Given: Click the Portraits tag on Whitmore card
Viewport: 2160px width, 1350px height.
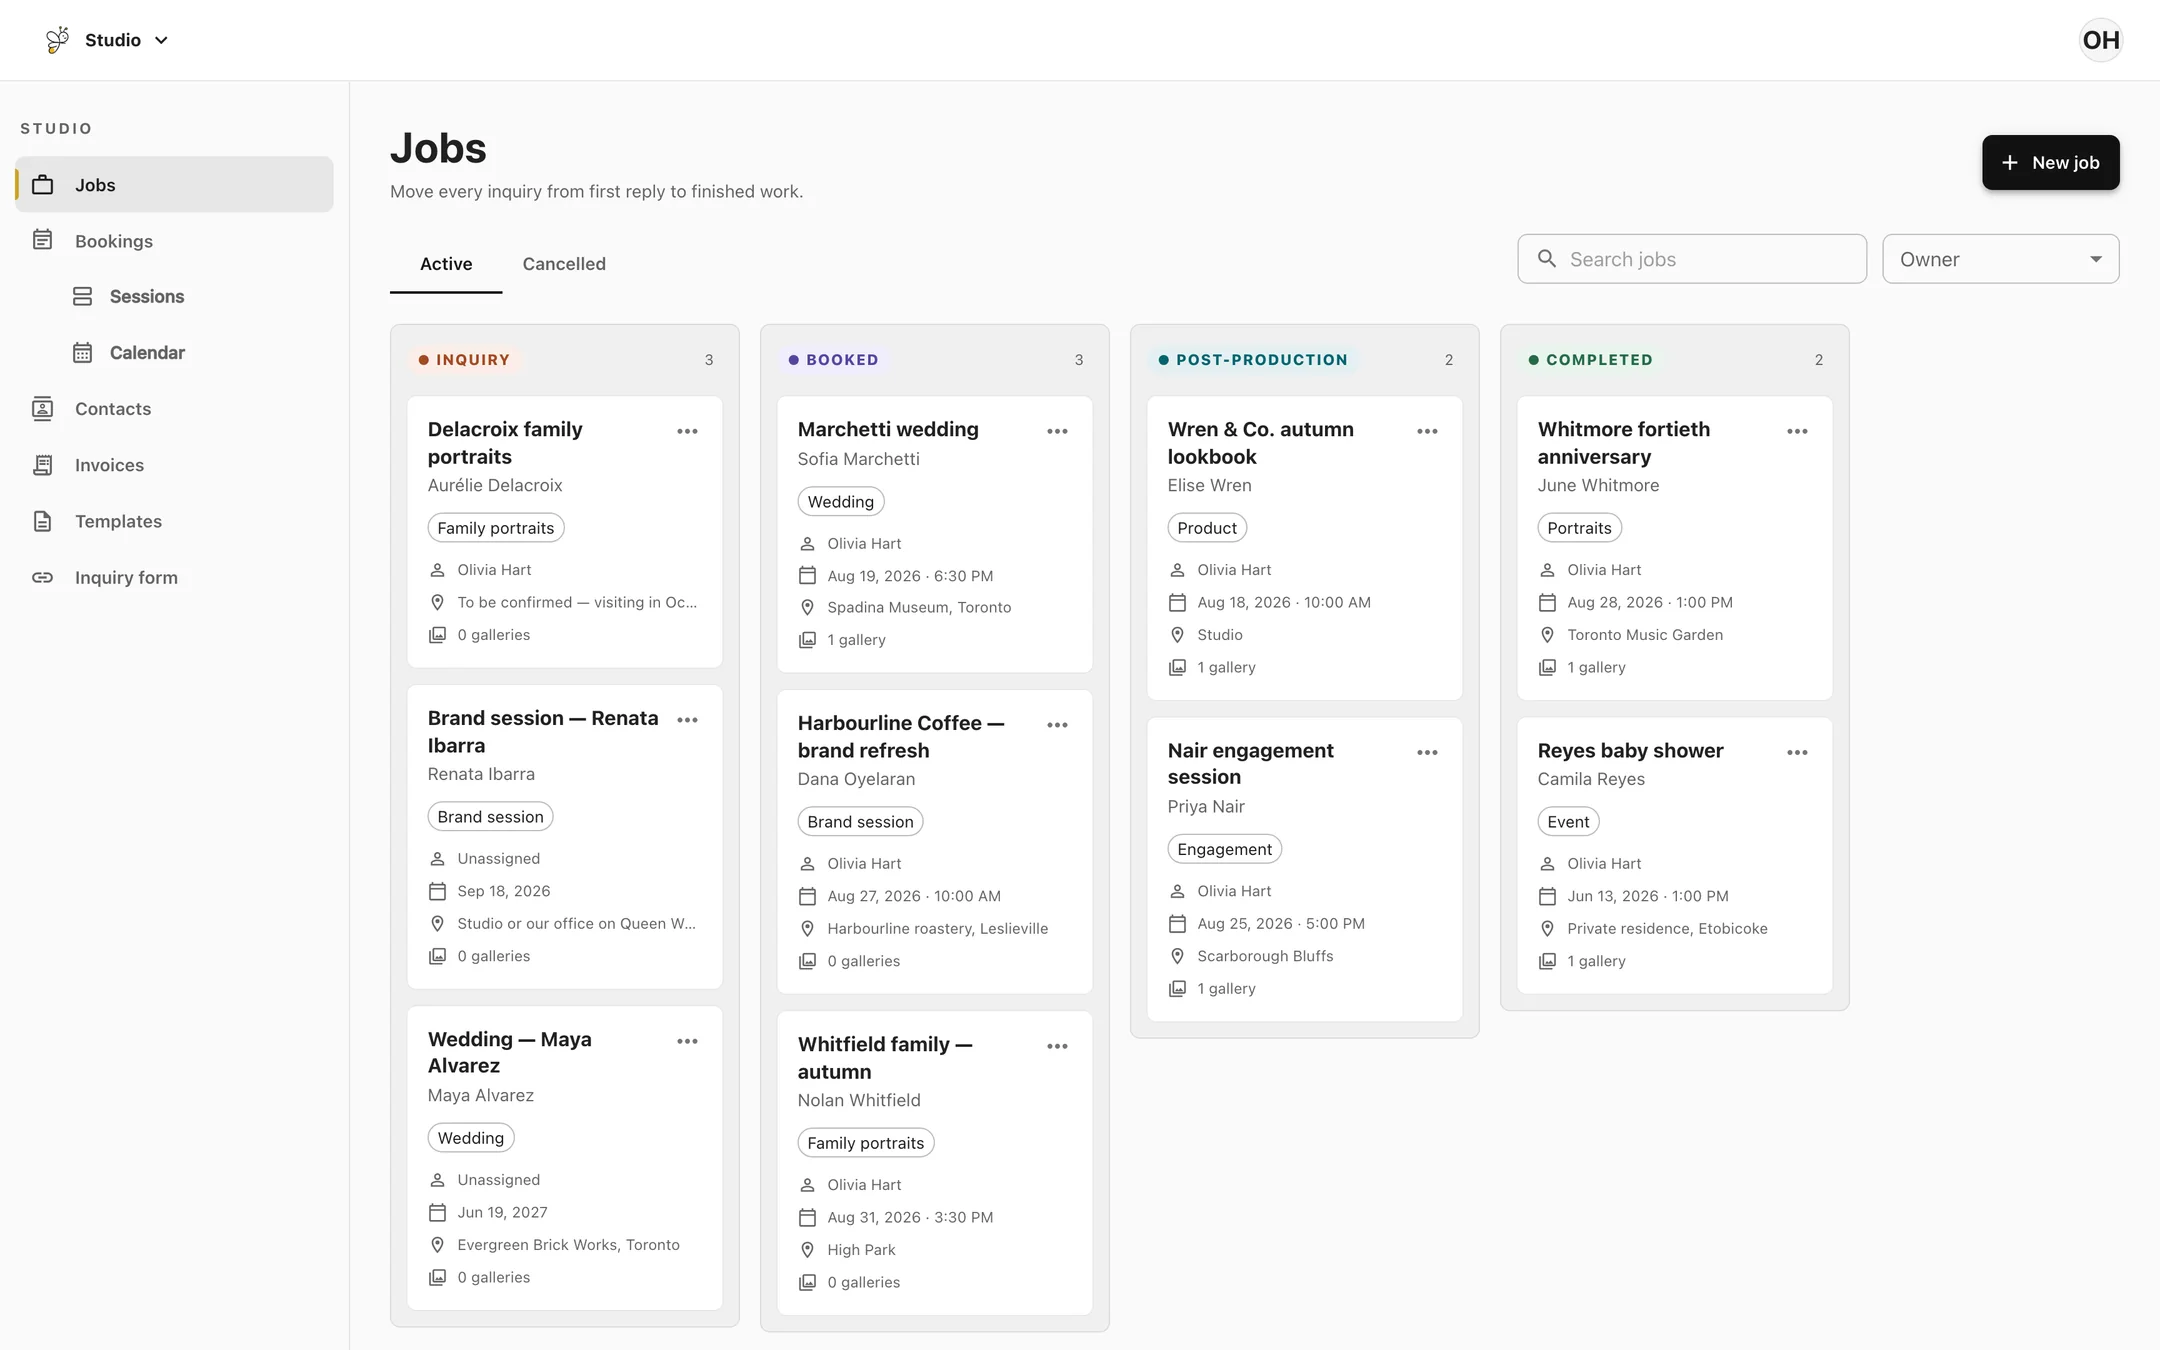Looking at the screenshot, I should click(x=1579, y=528).
